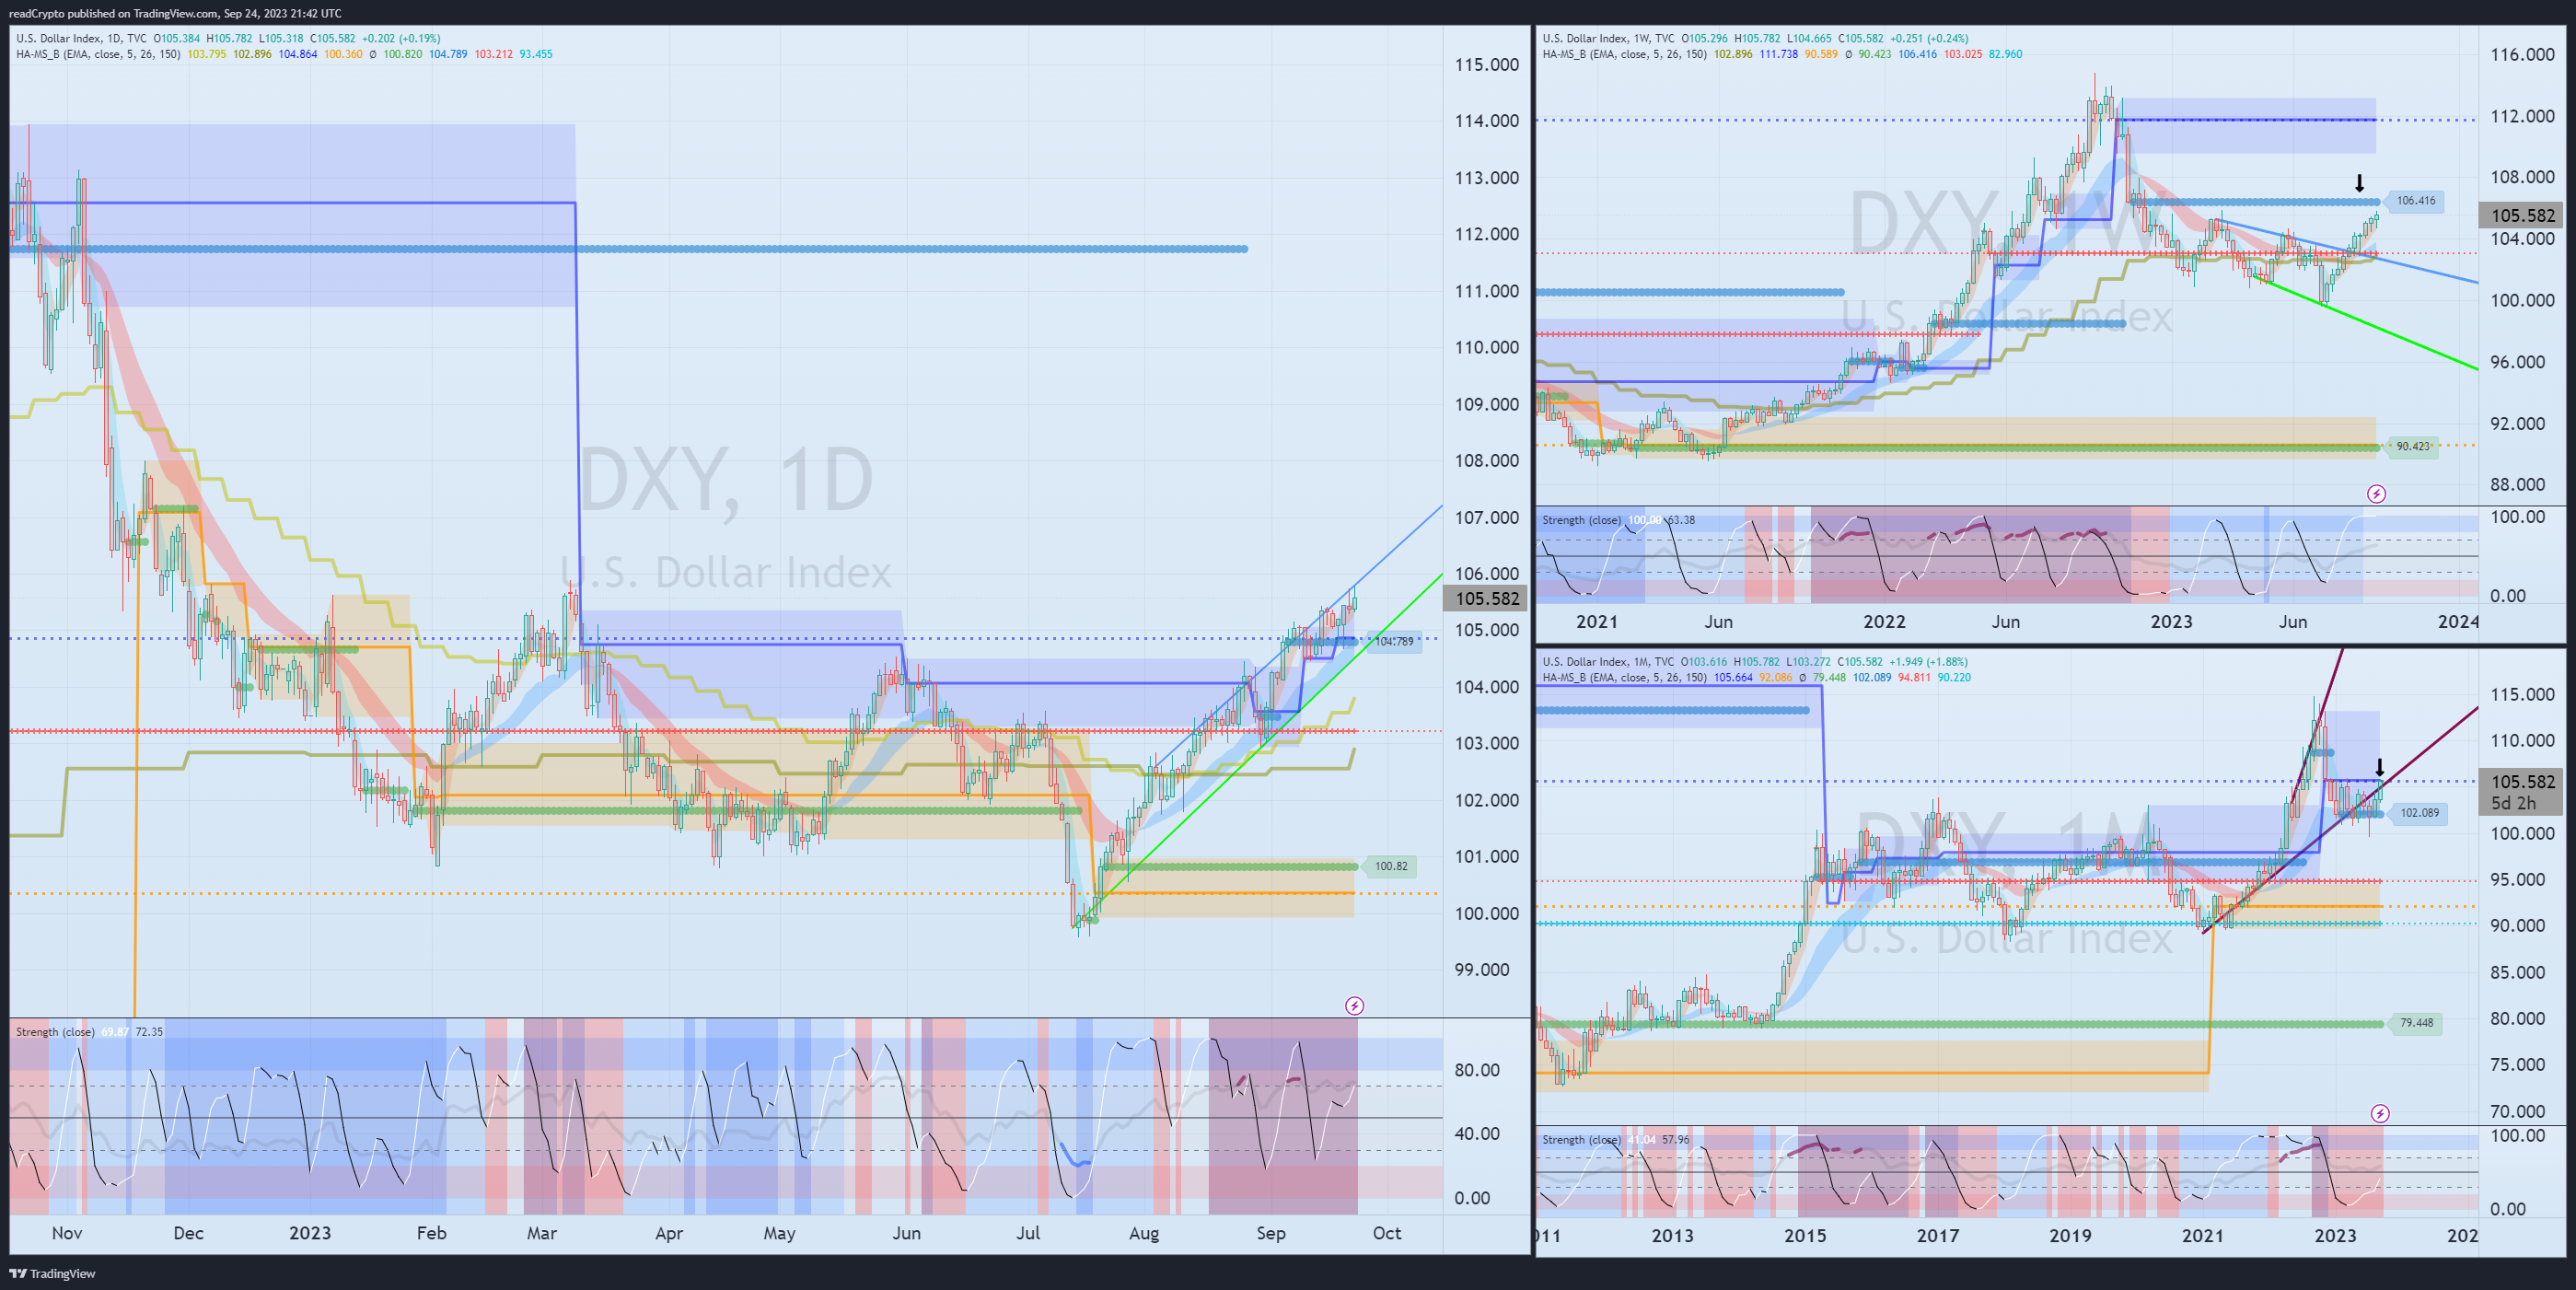Click the lightning event icon on the monthly chart
The image size is (2576, 1290).
coord(2380,1113)
